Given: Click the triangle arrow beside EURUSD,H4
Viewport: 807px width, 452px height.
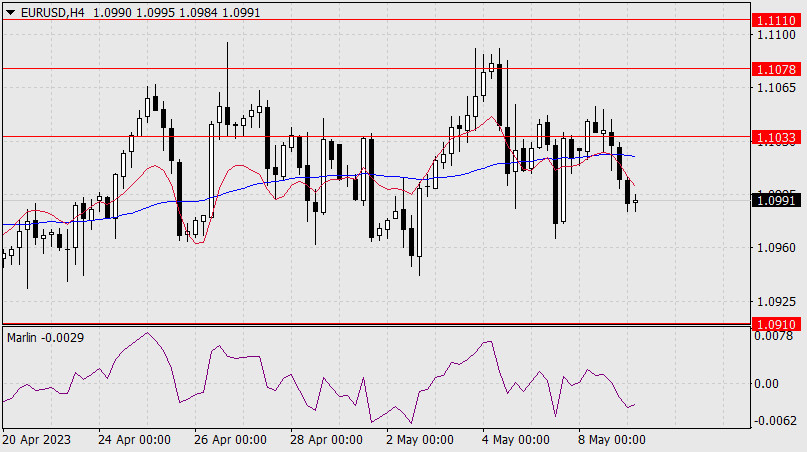Looking at the screenshot, I should click(9, 9).
